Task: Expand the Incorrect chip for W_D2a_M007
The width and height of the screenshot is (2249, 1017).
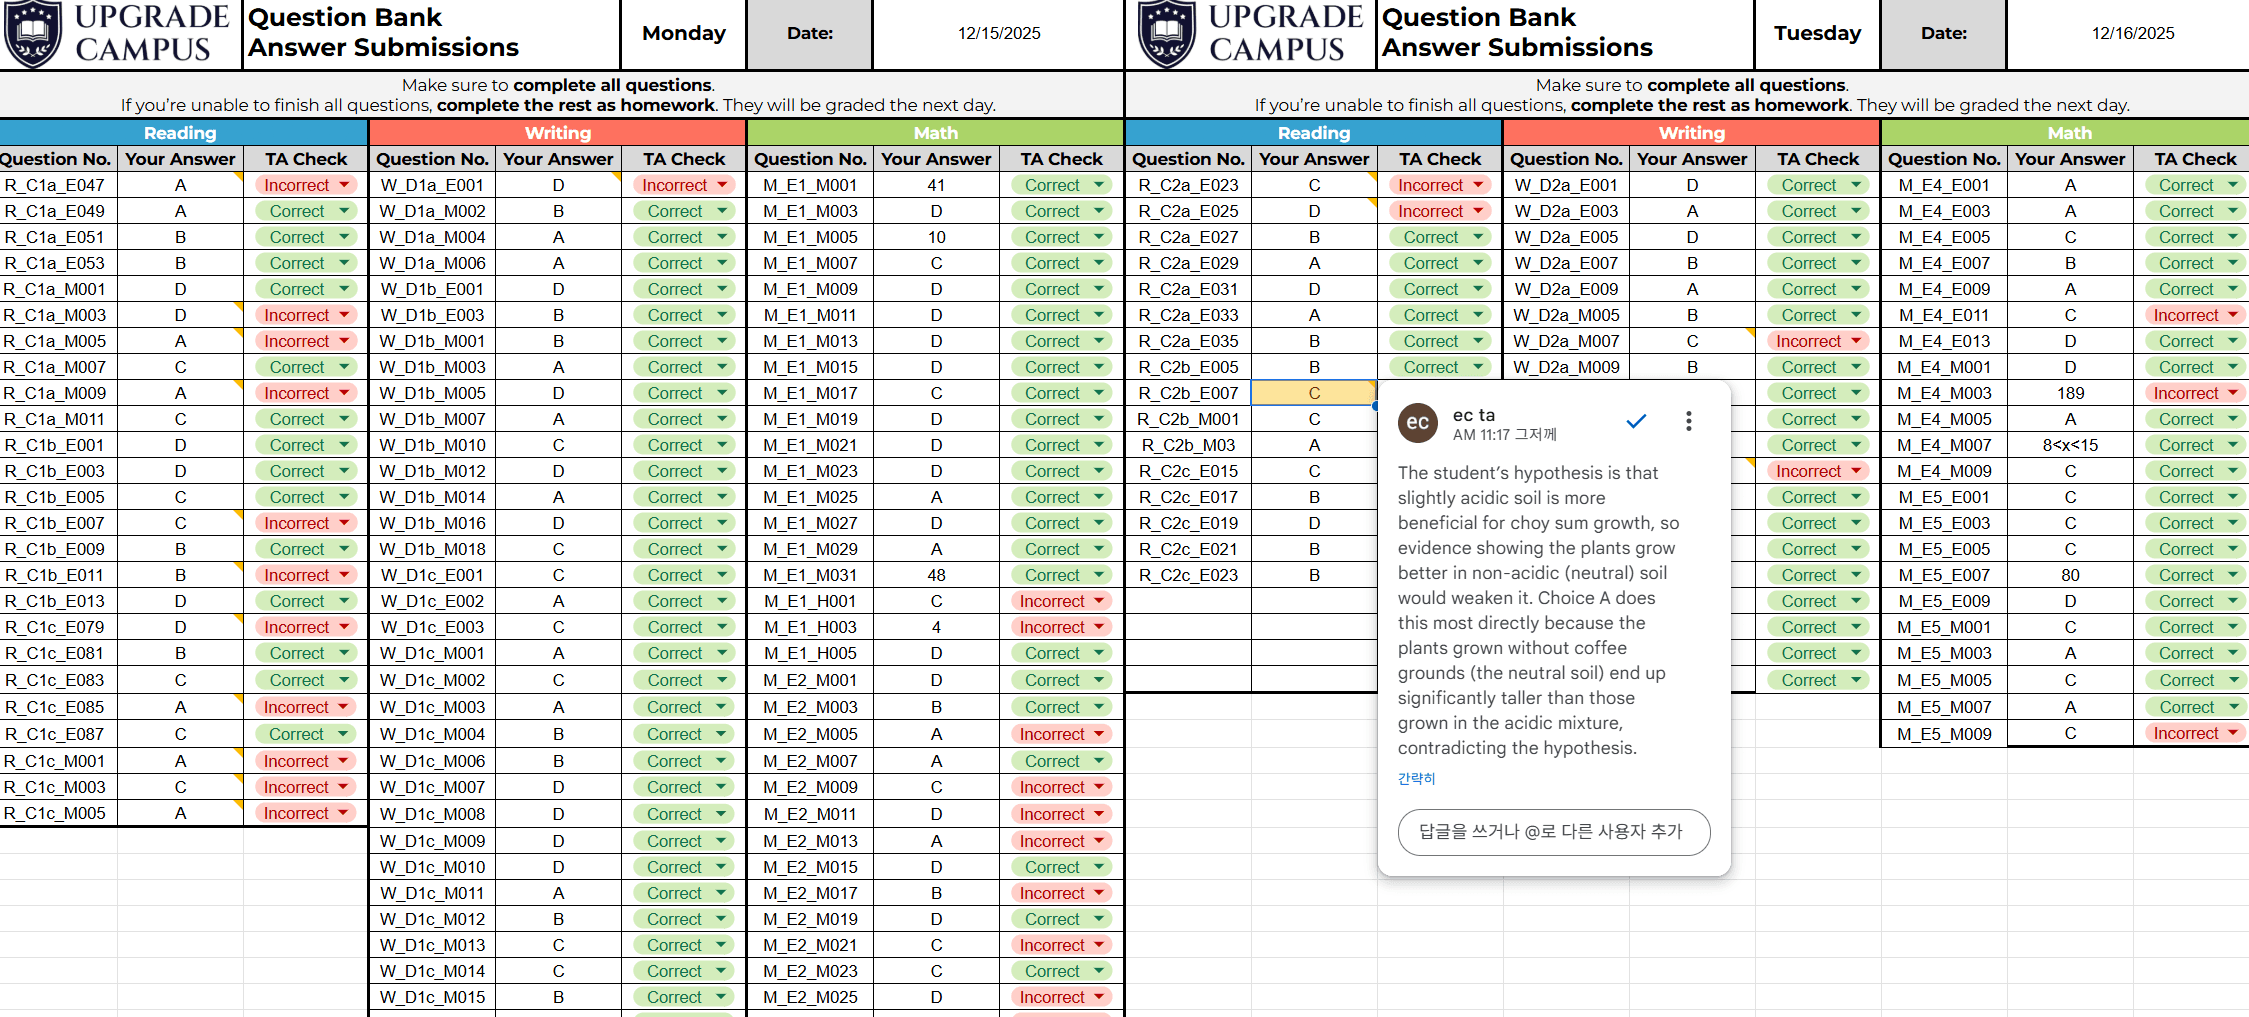Action: 1856,341
